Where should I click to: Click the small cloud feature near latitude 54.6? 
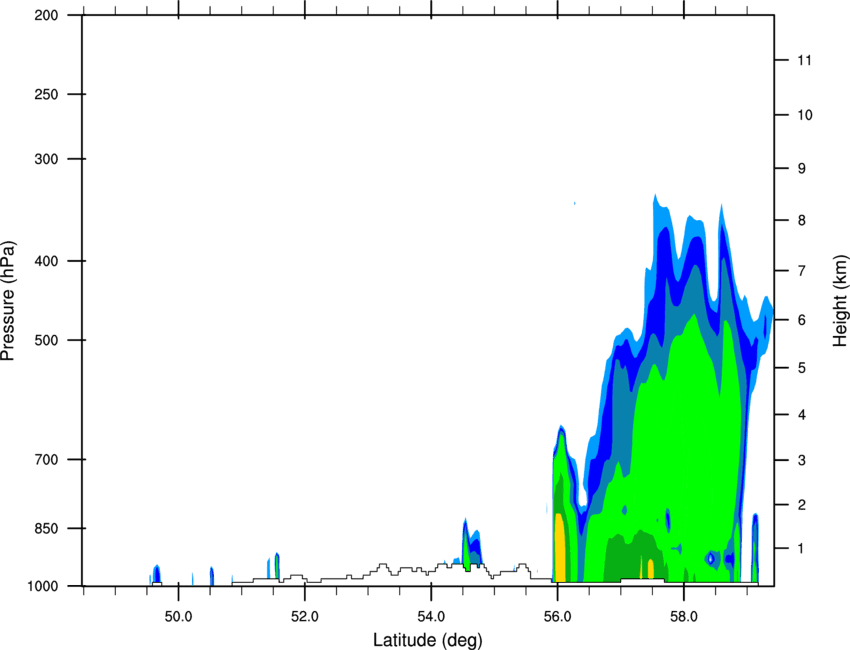471,544
